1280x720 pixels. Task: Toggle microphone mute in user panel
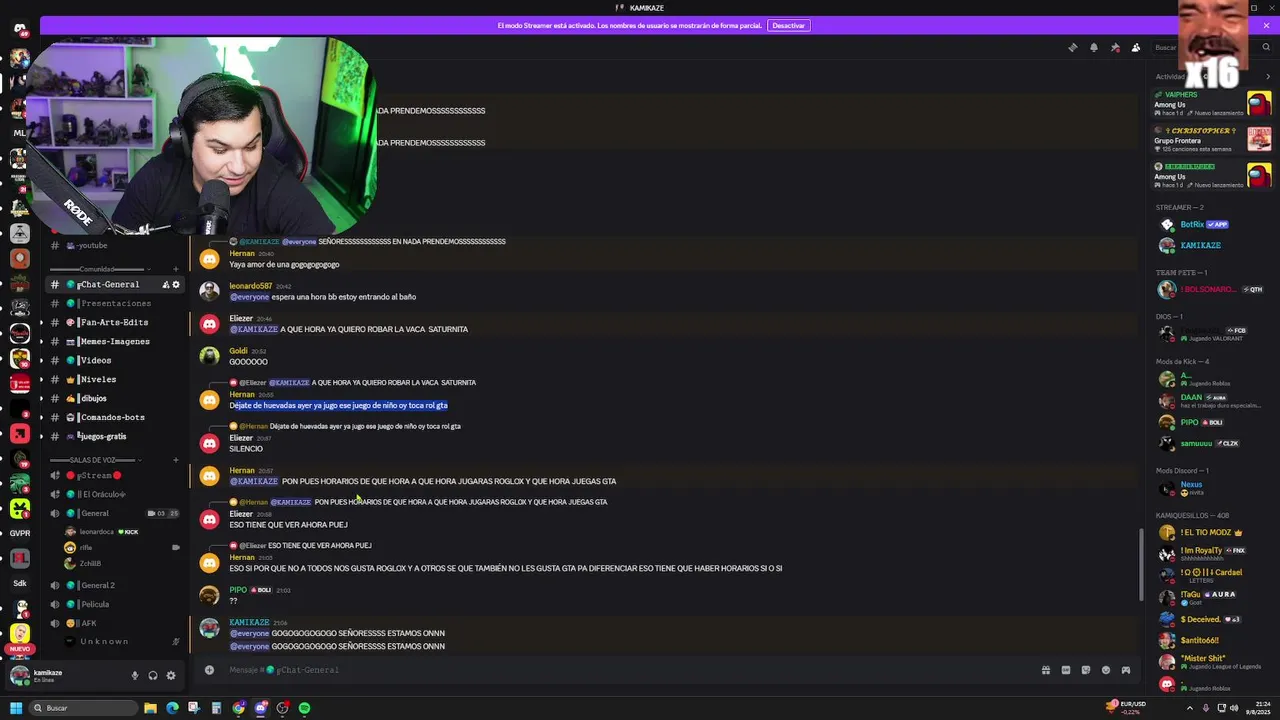click(135, 675)
